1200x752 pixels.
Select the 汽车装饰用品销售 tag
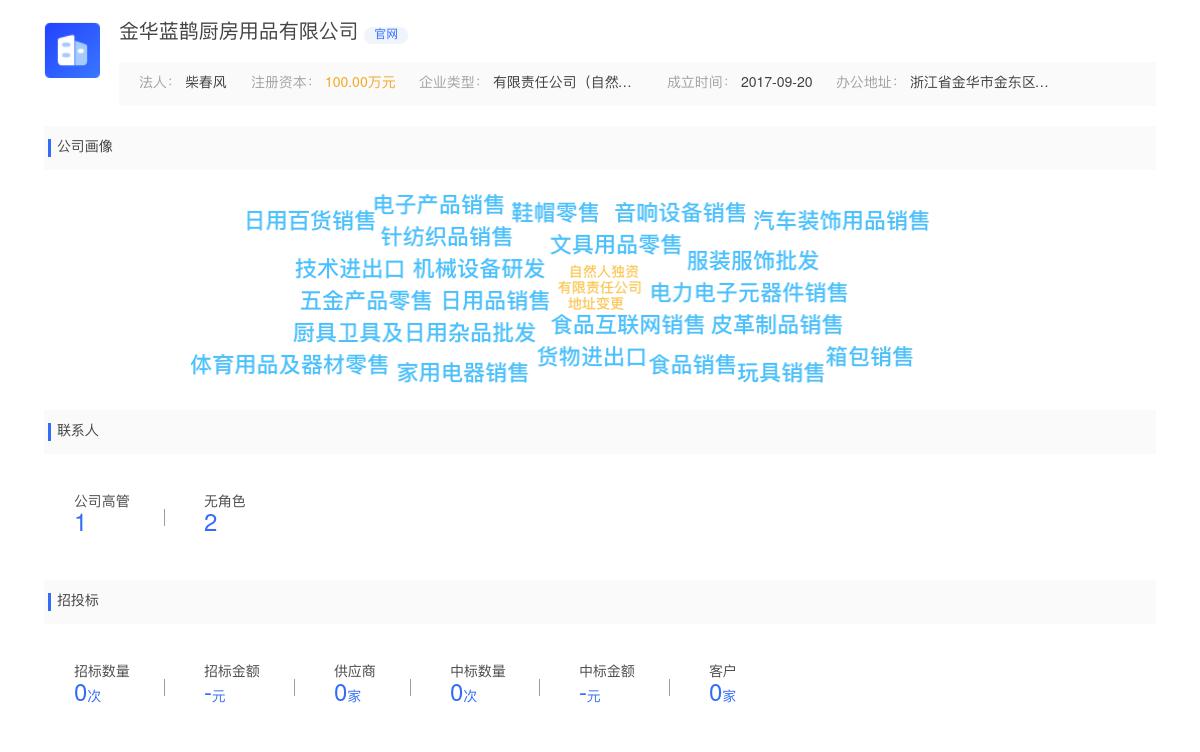pos(841,221)
